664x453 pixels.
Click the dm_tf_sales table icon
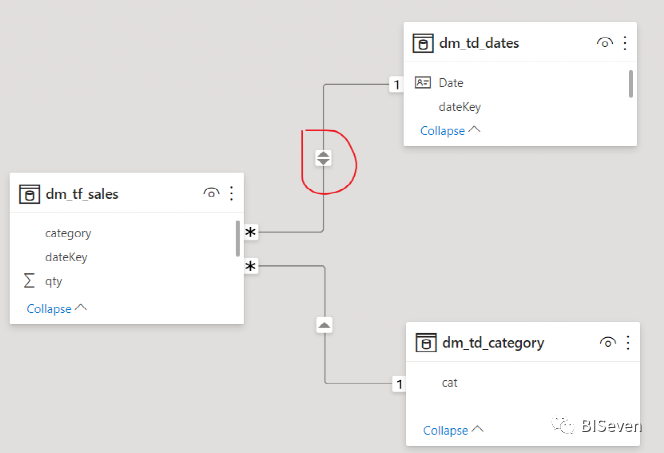click(30, 194)
